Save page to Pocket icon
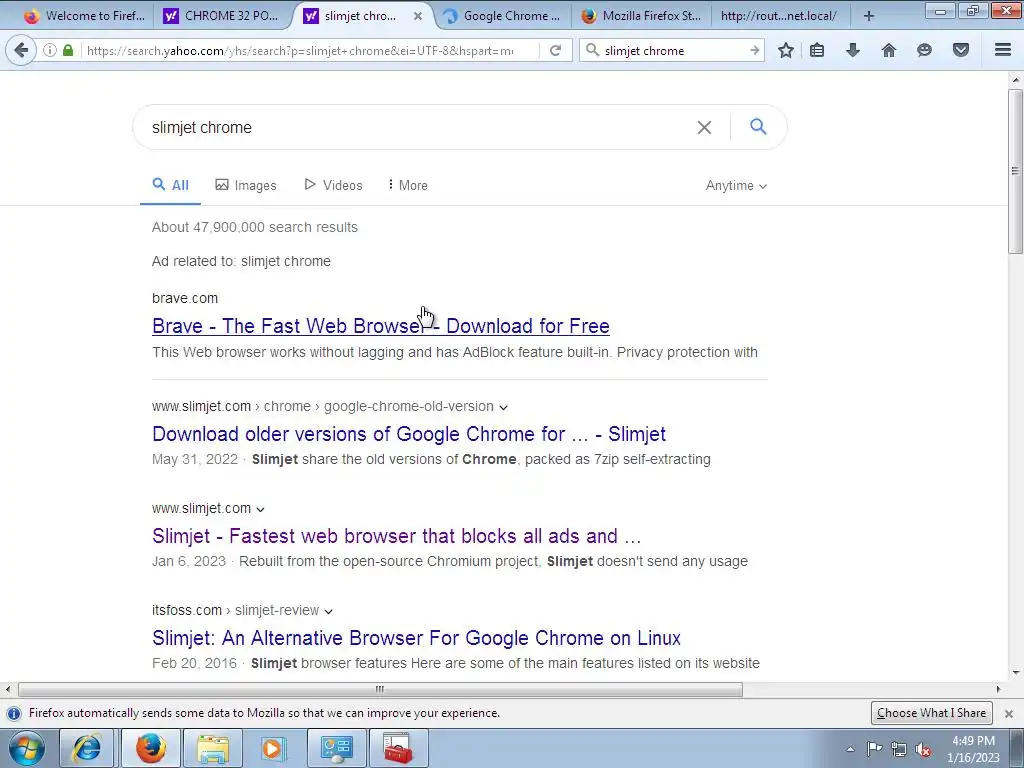Image resolution: width=1024 pixels, height=768 pixels. pyautogui.click(x=961, y=50)
